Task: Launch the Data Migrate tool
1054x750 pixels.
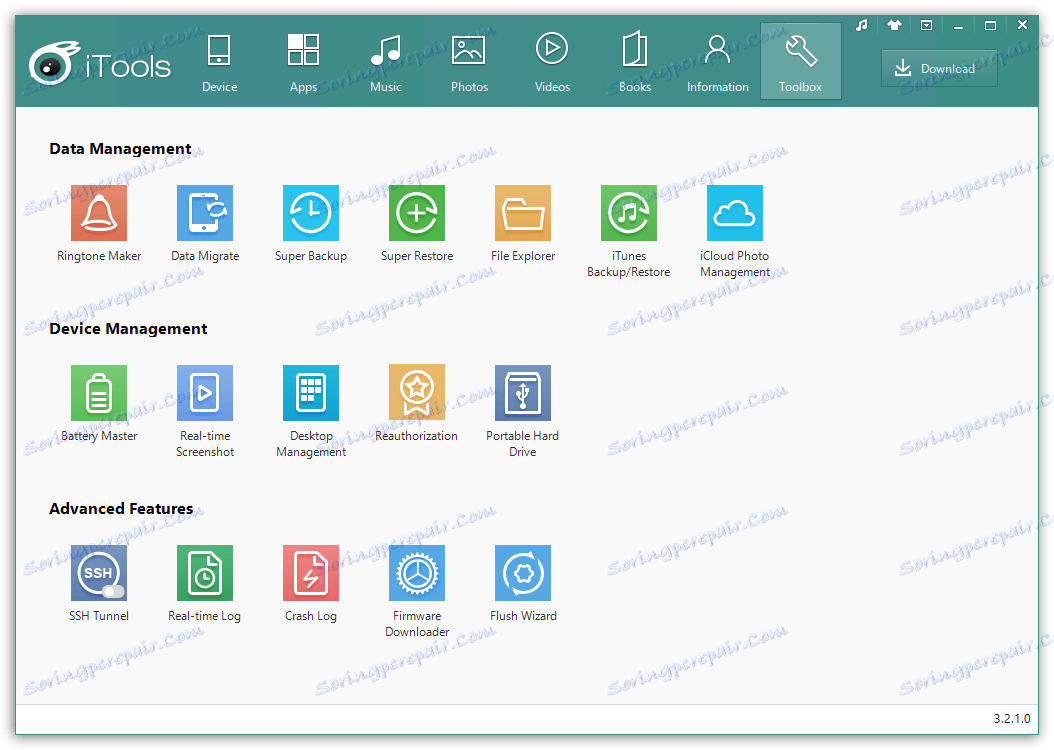Action: click(205, 213)
